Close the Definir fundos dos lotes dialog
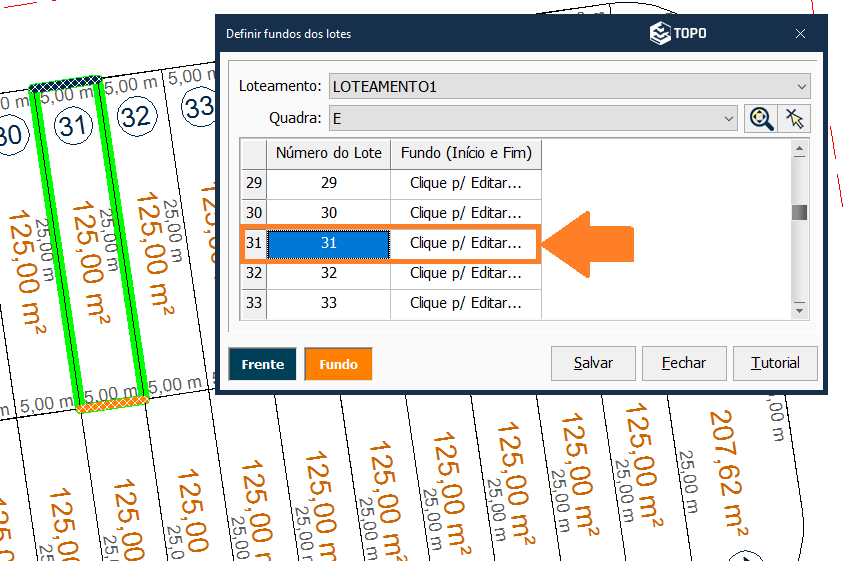The image size is (844, 561). 800,34
